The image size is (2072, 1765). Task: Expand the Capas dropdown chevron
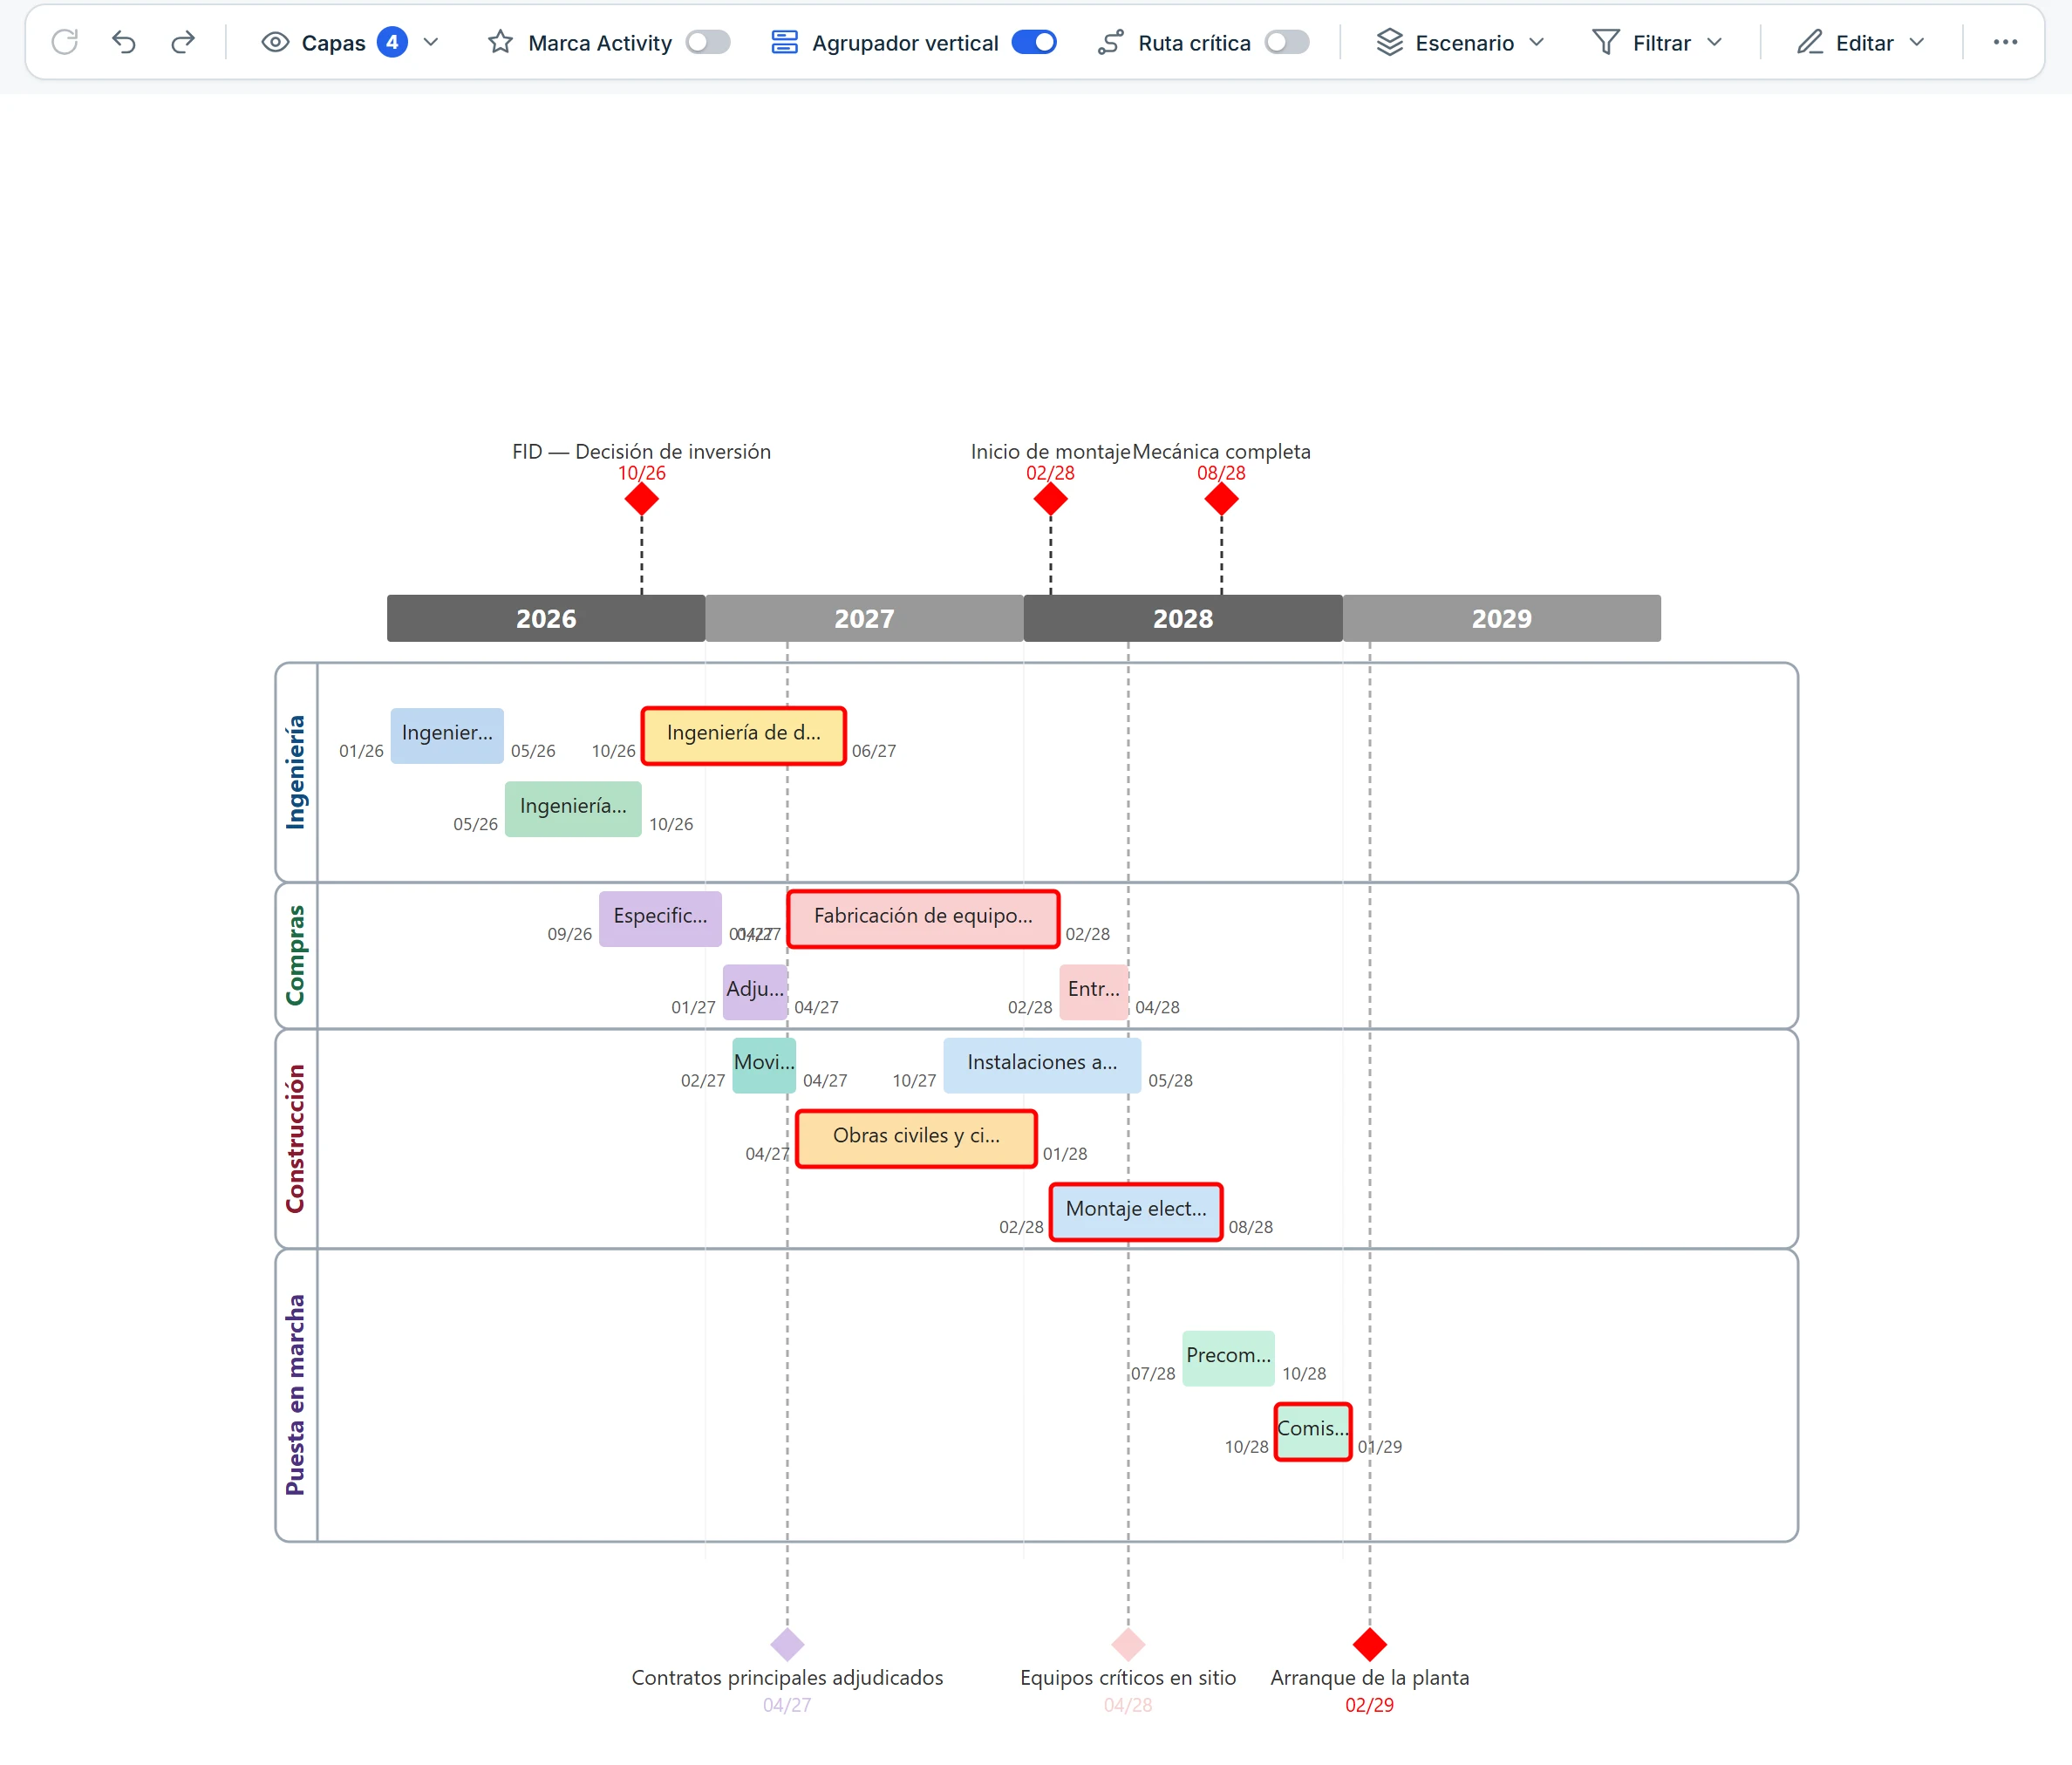click(x=431, y=42)
